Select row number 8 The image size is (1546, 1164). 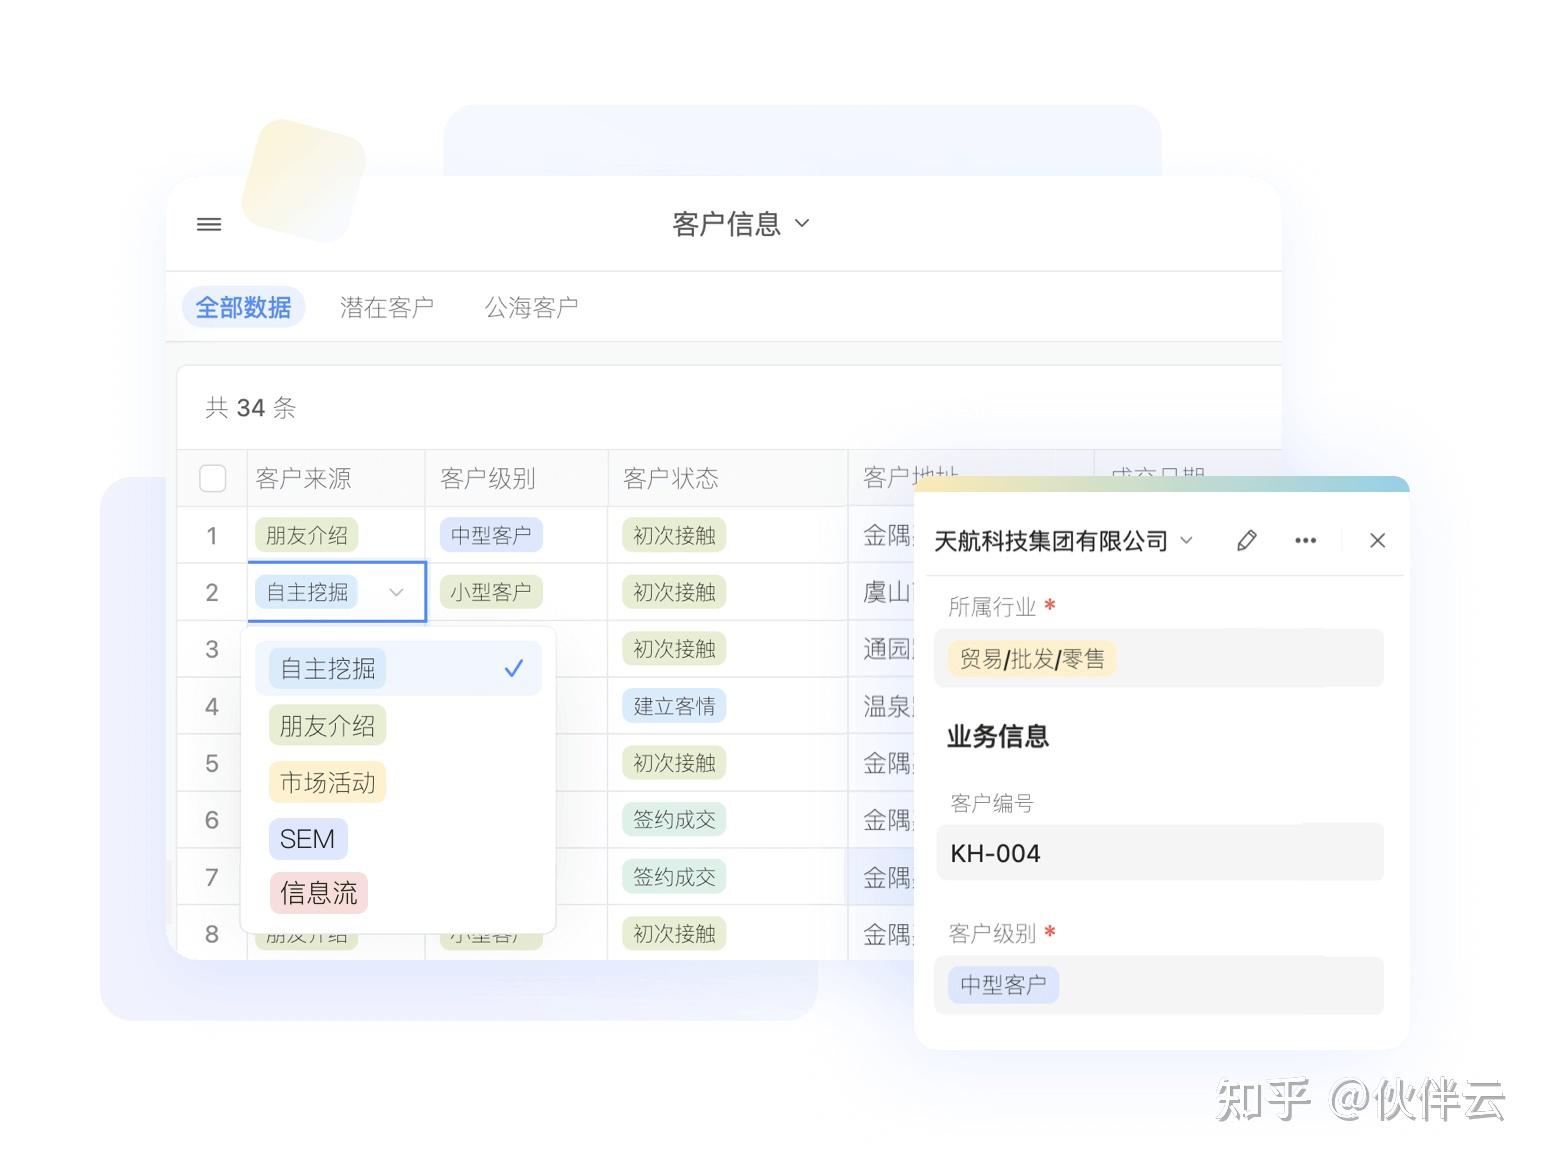click(212, 934)
